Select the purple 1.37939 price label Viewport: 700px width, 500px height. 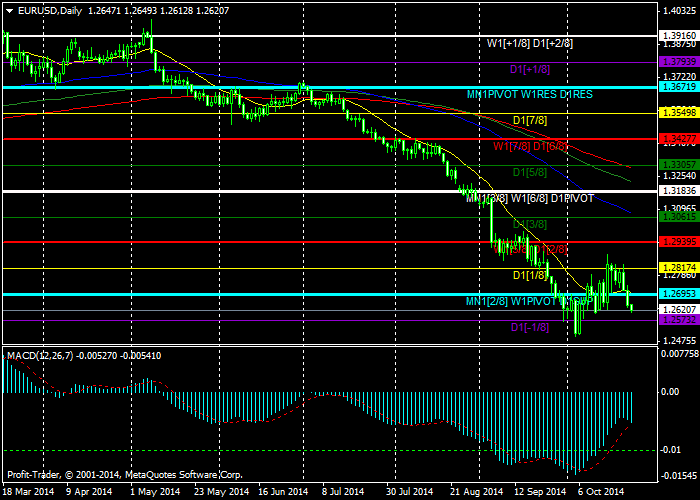[x=679, y=62]
